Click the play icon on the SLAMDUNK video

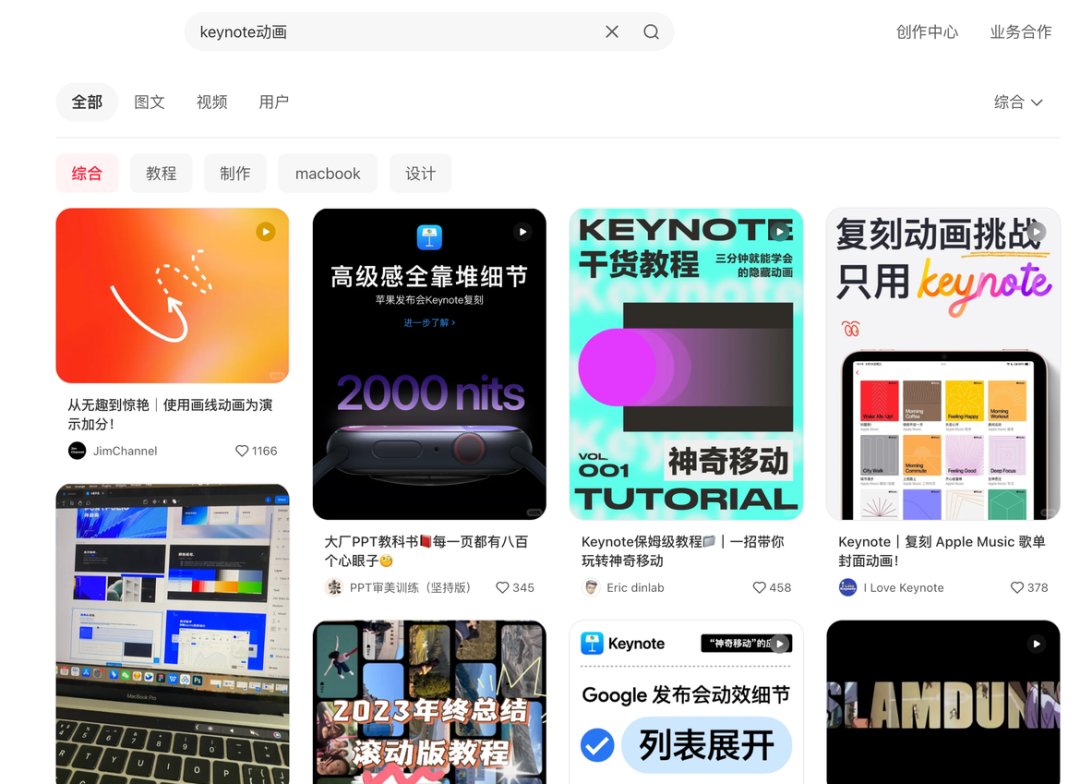[x=1037, y=643]
